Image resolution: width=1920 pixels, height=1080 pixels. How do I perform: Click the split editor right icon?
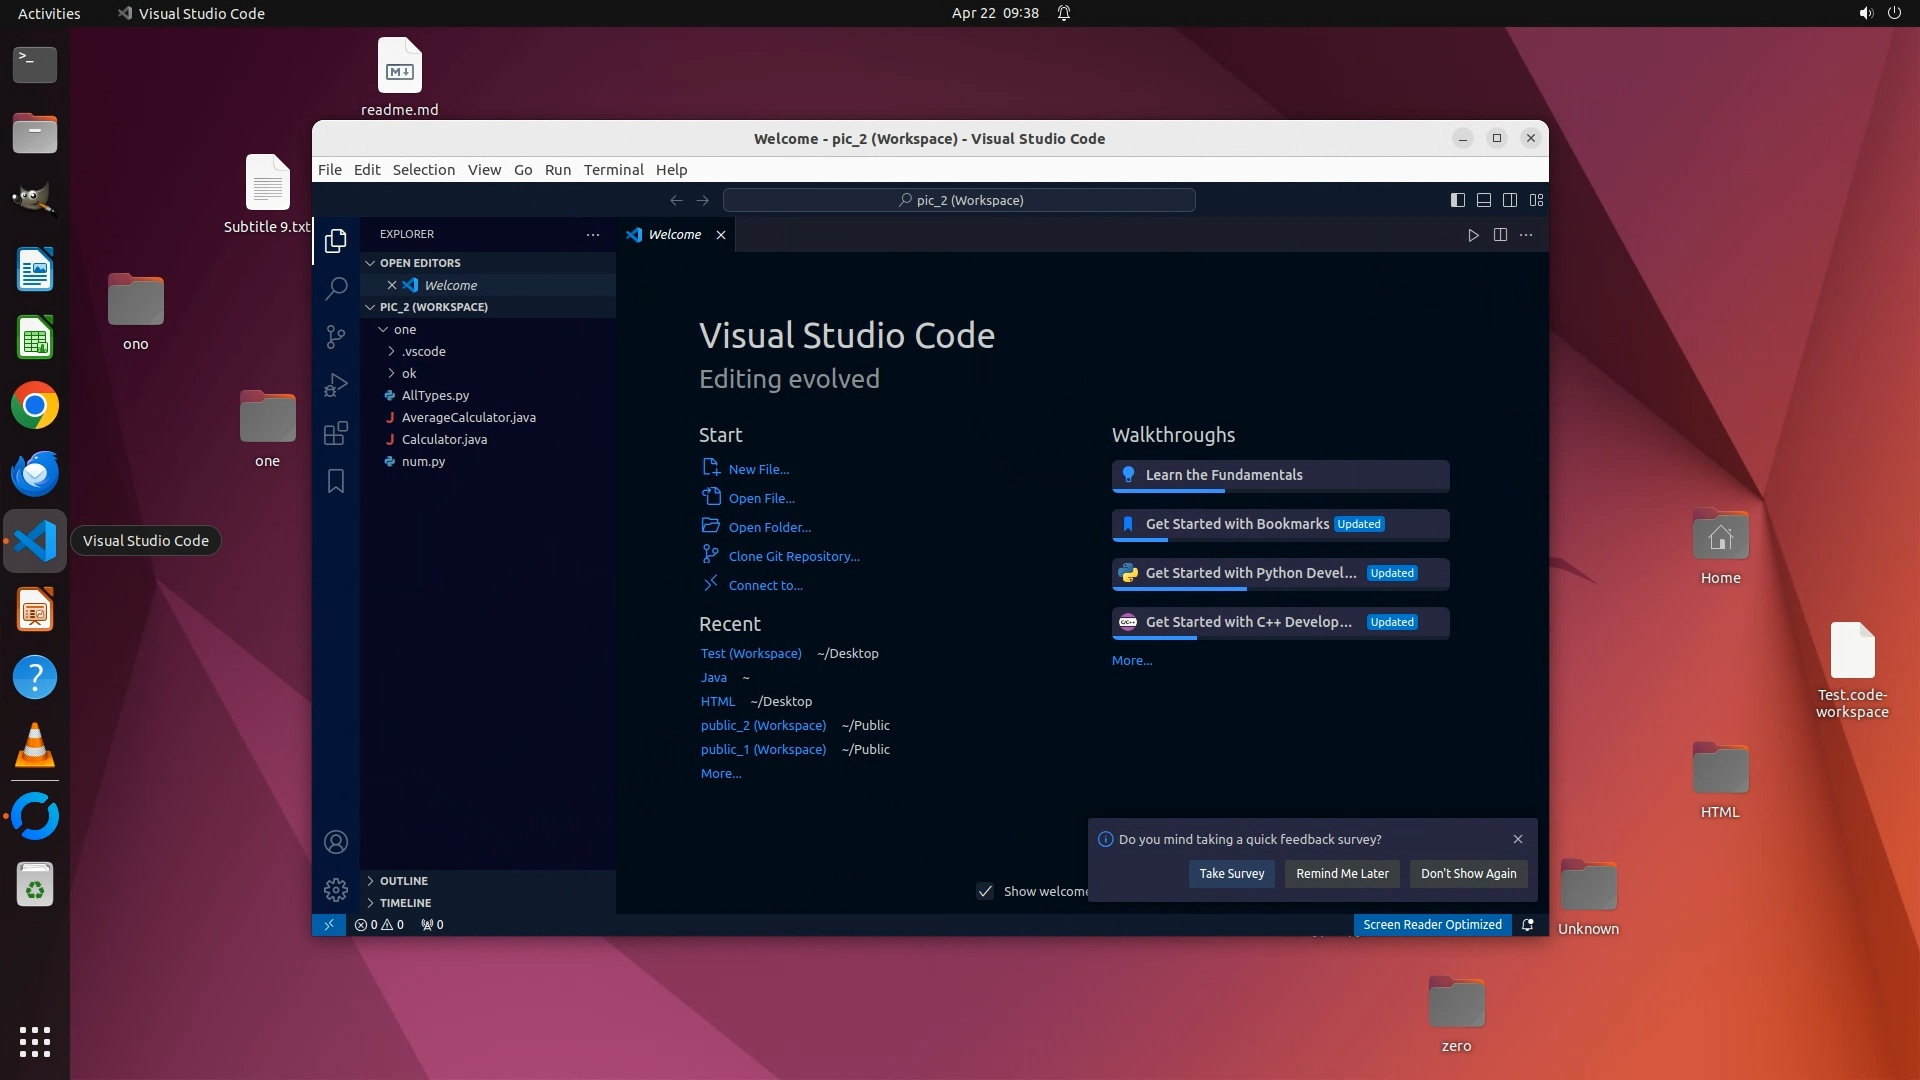(1500, 235)
